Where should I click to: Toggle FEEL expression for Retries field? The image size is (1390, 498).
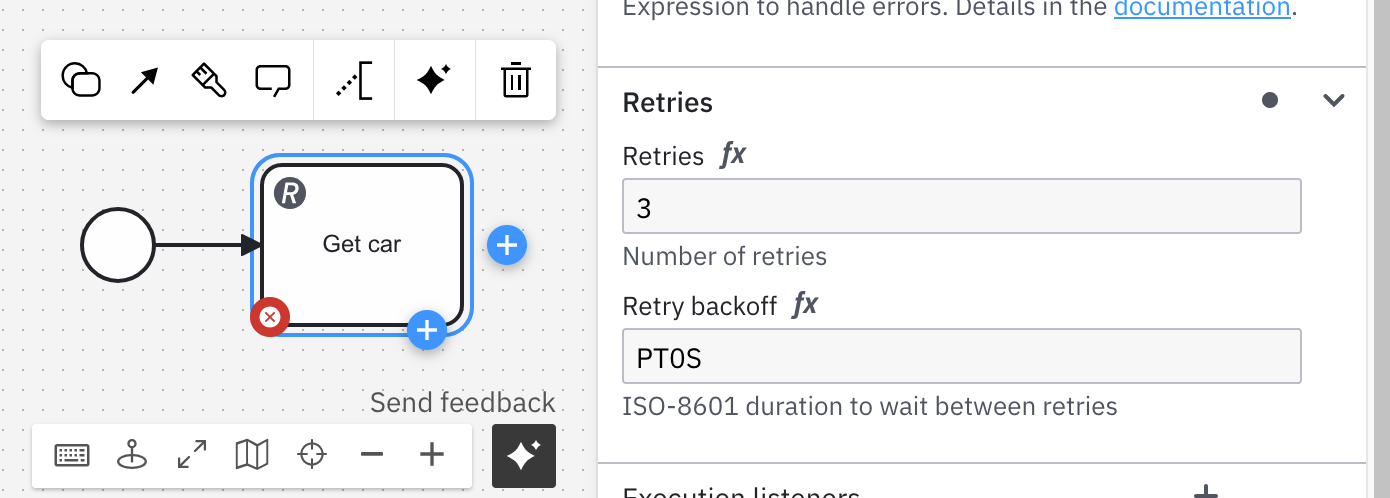point(733,155)
